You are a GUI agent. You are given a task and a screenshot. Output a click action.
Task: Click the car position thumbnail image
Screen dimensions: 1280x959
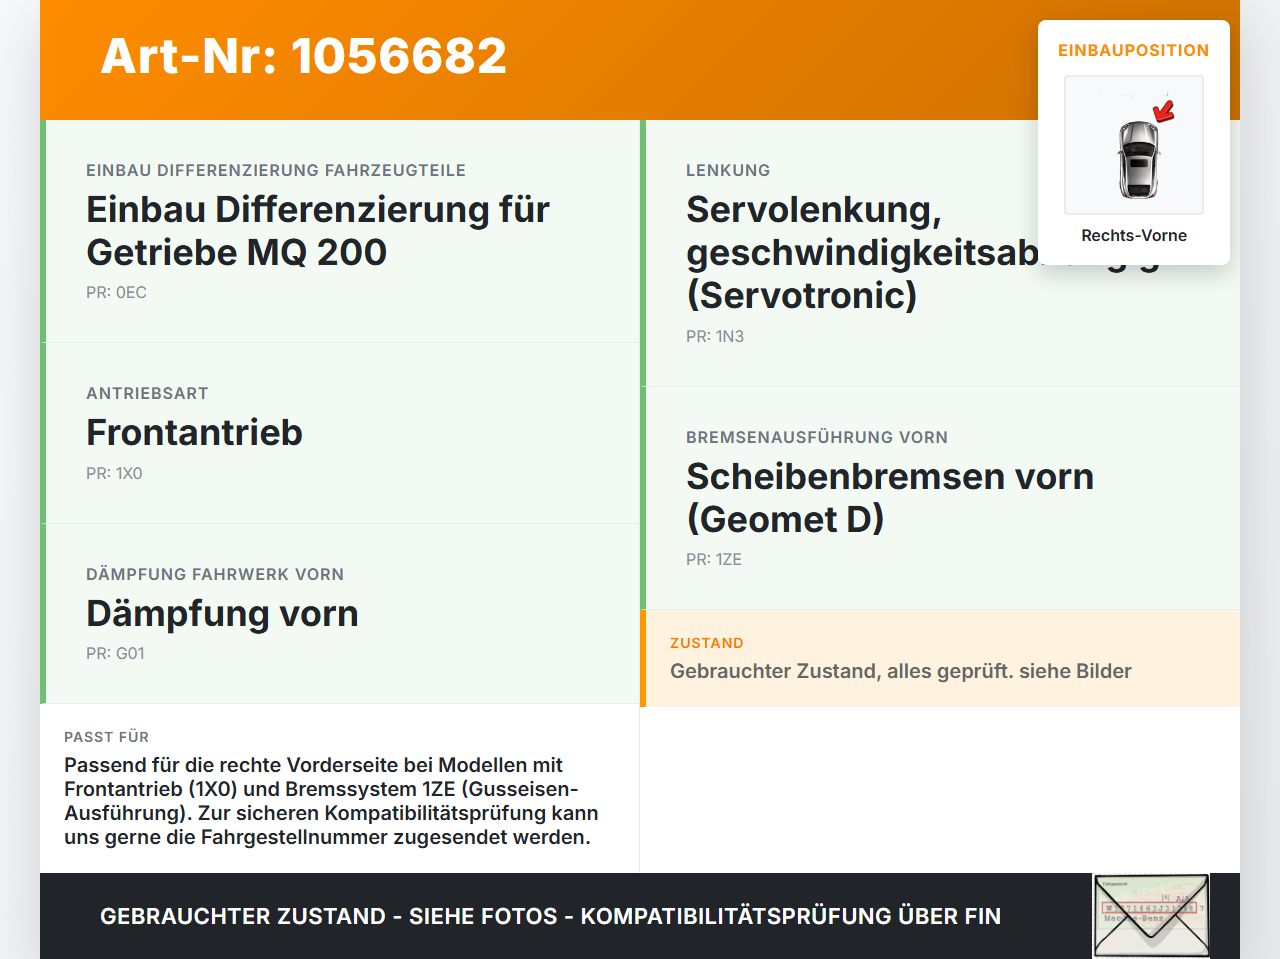point(1134,145)
